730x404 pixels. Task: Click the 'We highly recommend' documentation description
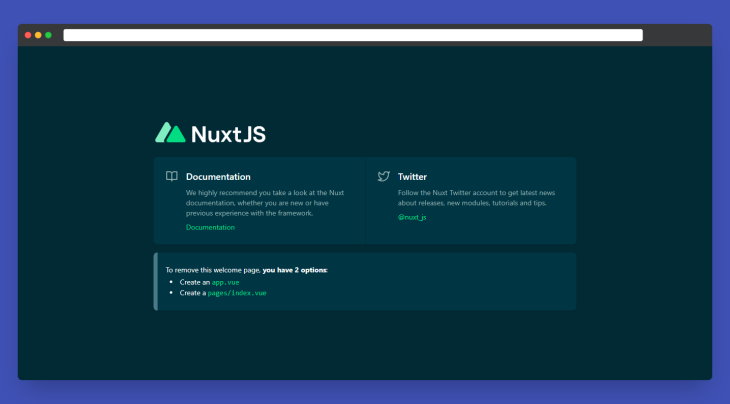(x=265, y=203)
